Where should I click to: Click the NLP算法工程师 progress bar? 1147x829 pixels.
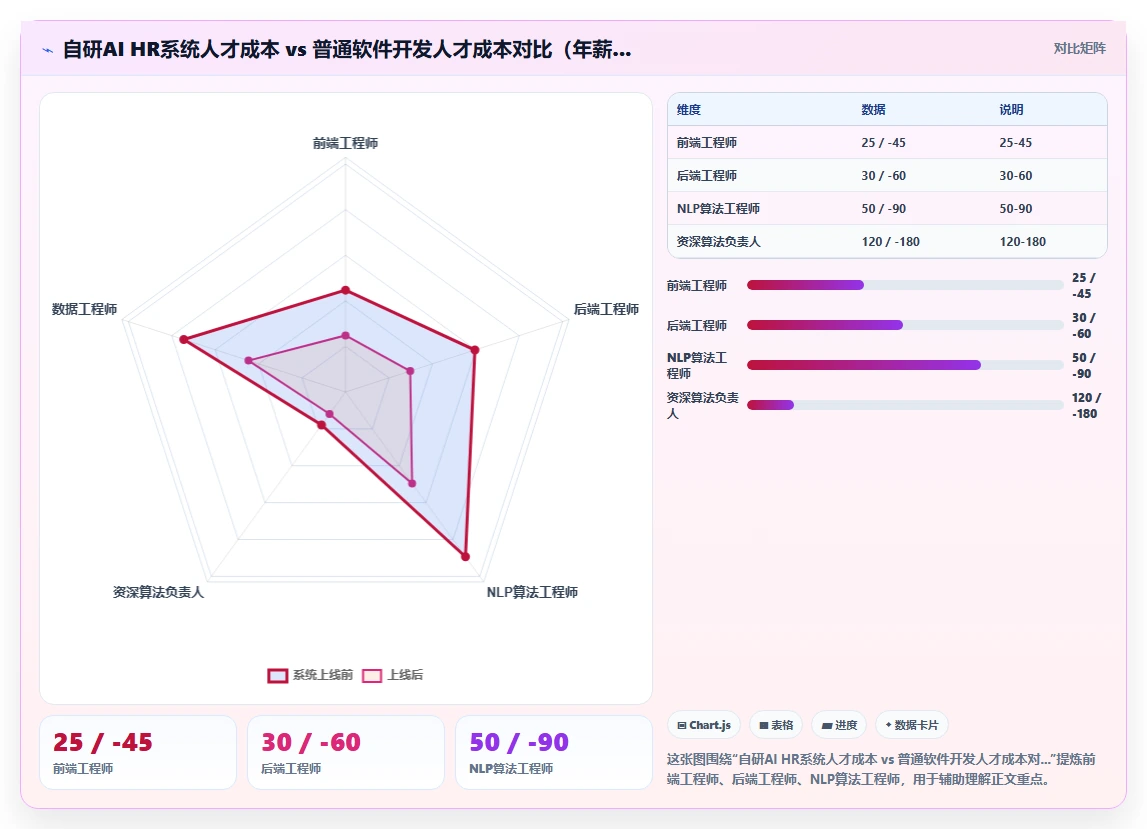click(905, 365)
